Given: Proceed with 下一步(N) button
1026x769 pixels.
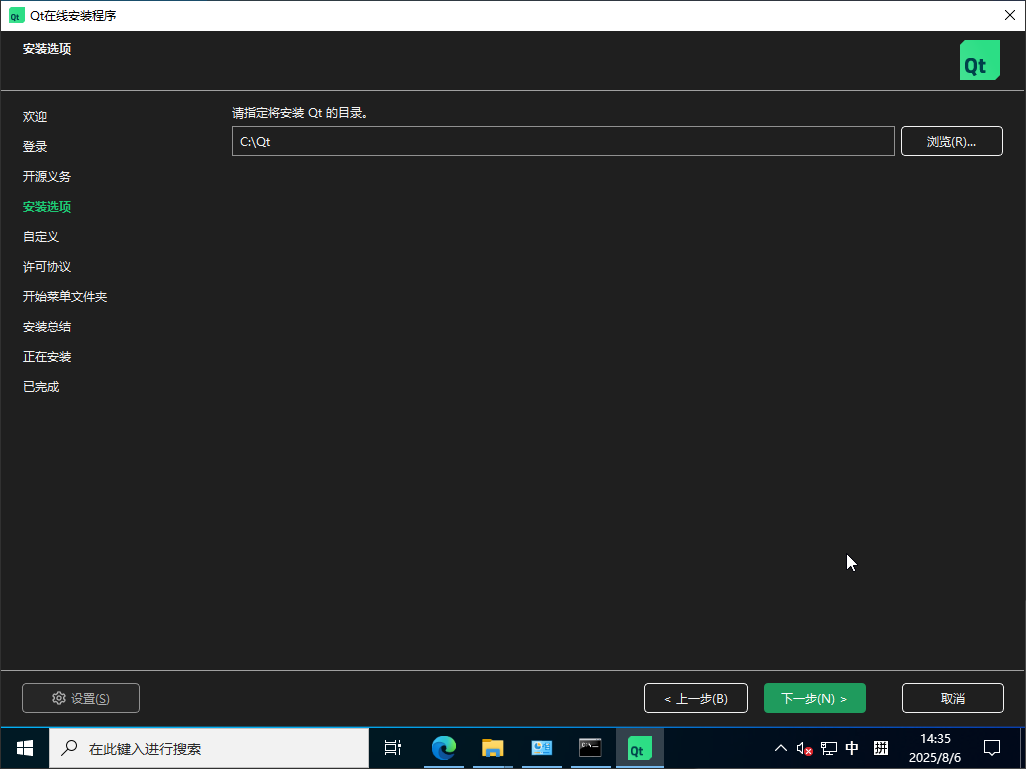Looking at the screenshot, I should (815, 698).
